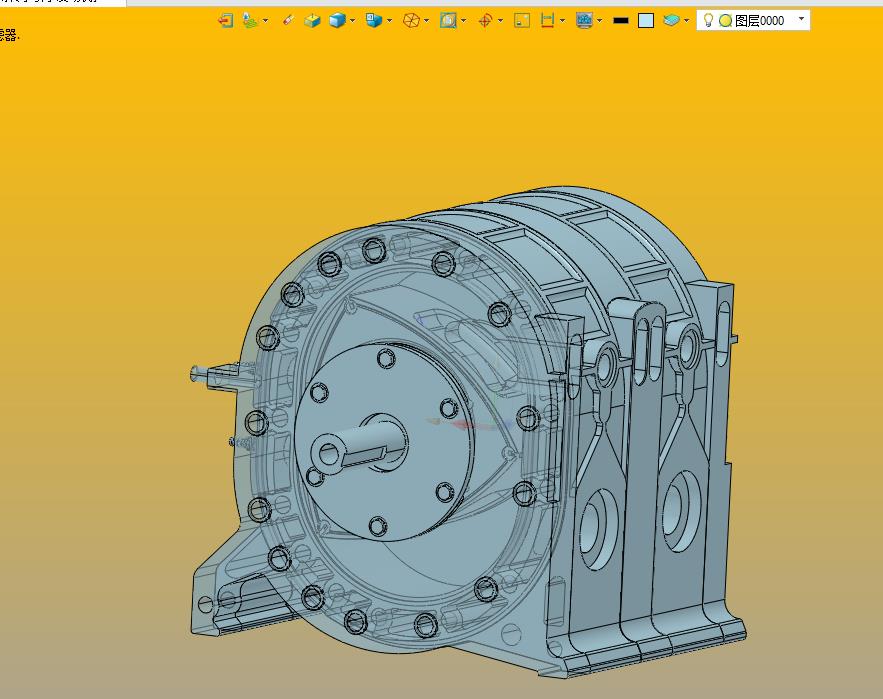883x699 pixels.
Task: Click the green stacked icon beside exit
Action: coord(249,20)
